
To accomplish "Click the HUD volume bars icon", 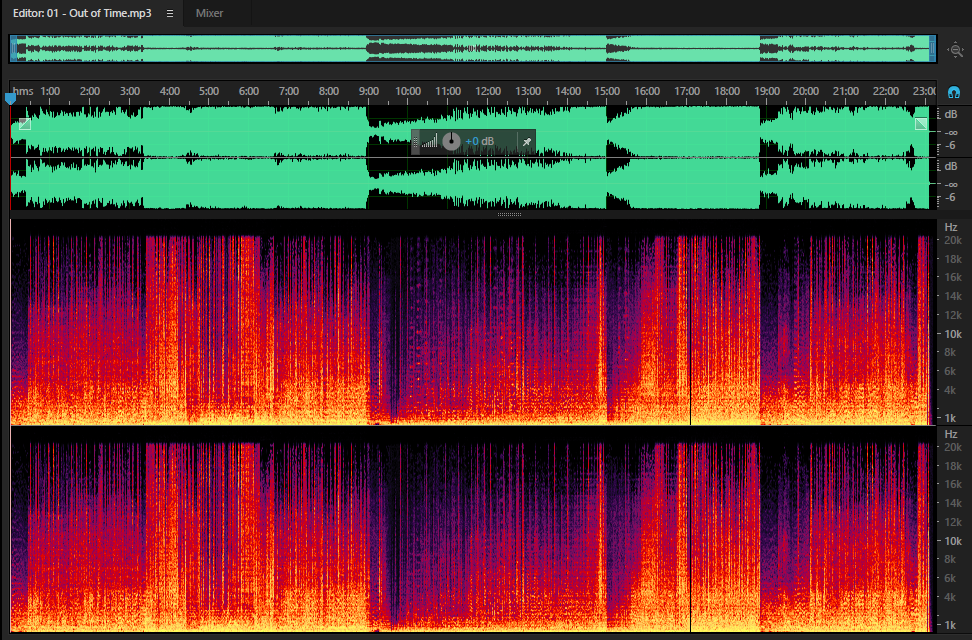I will click(x=429, y=142).
